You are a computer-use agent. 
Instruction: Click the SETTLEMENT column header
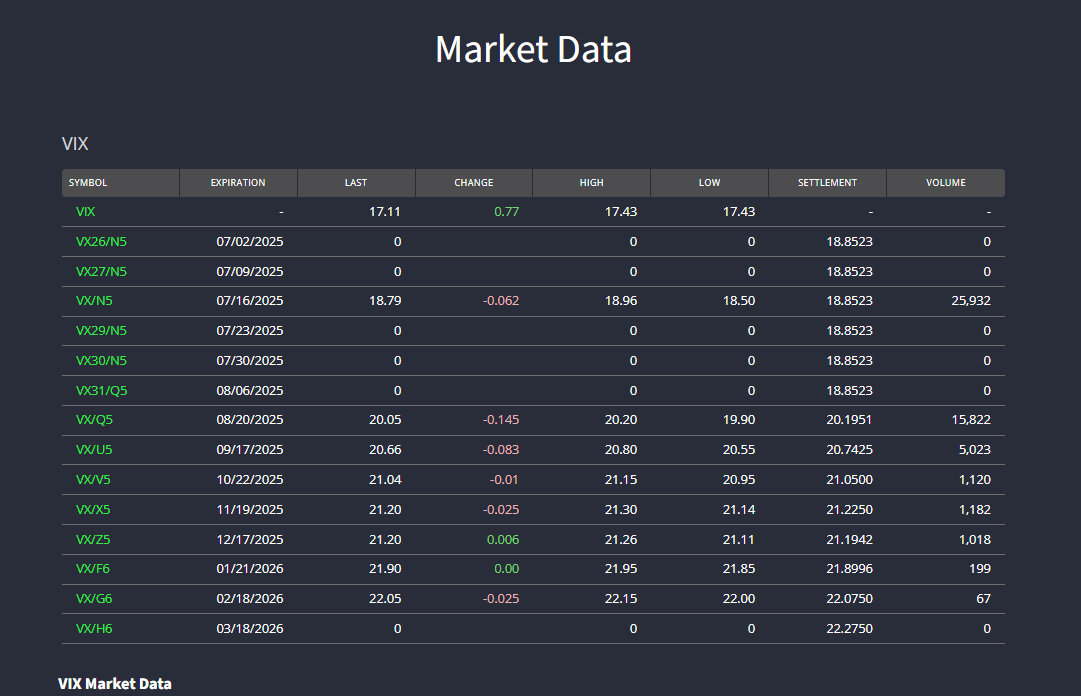pyautogui.click(x=827, y=183)
